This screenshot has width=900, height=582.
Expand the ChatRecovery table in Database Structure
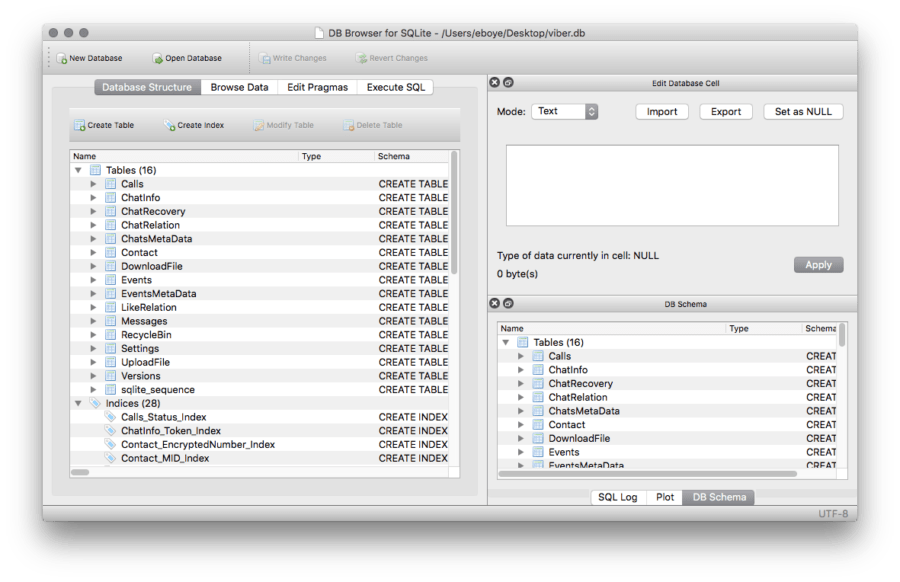93,211
